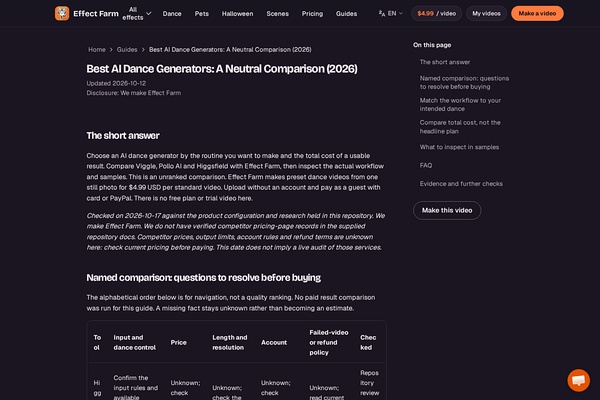This screenshot has height=400, width=600.
Task: Click the Disclosure: We make Effect Farm line
Action: (134, 93)
